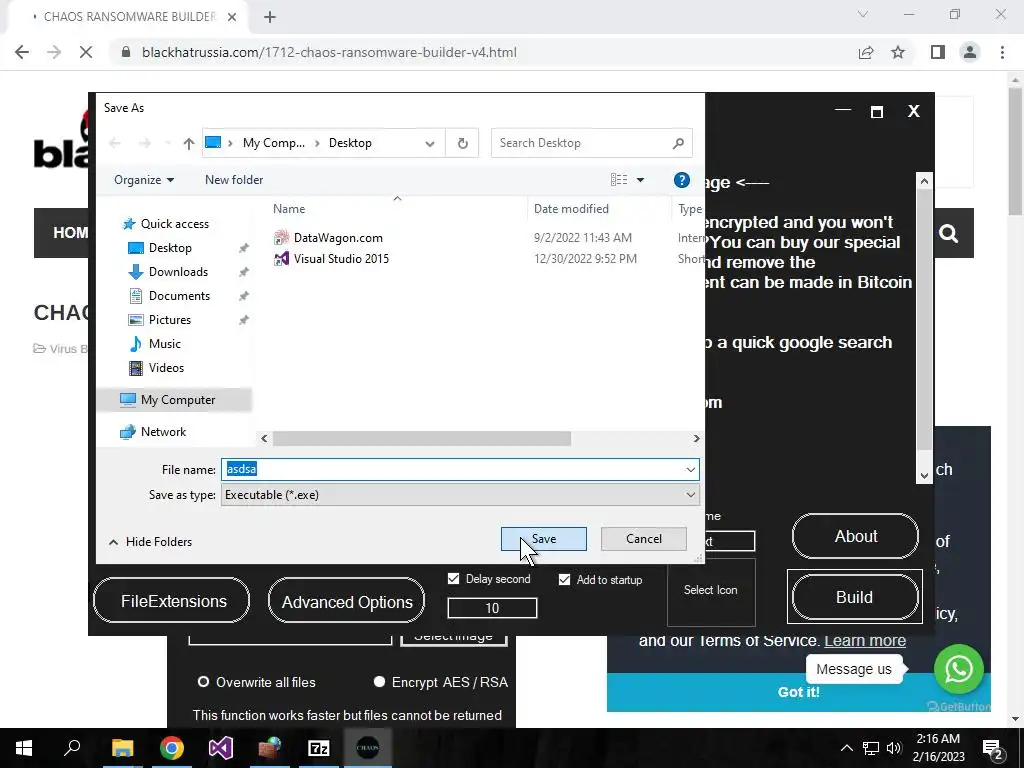Viewport: 1024px width, 768px height.
Task: Open the view options dropdown arrow
Action: [641, 180]
